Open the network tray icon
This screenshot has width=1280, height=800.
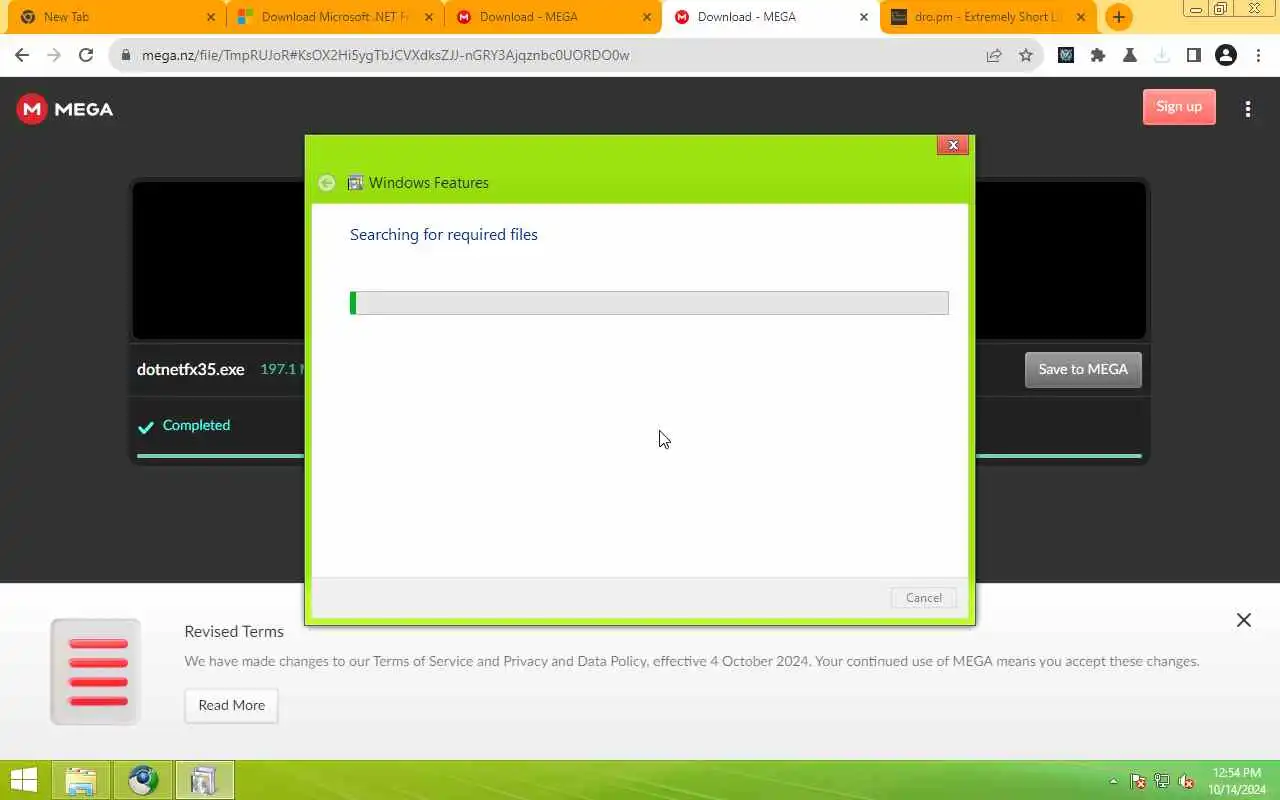[x=1162, y=781]
